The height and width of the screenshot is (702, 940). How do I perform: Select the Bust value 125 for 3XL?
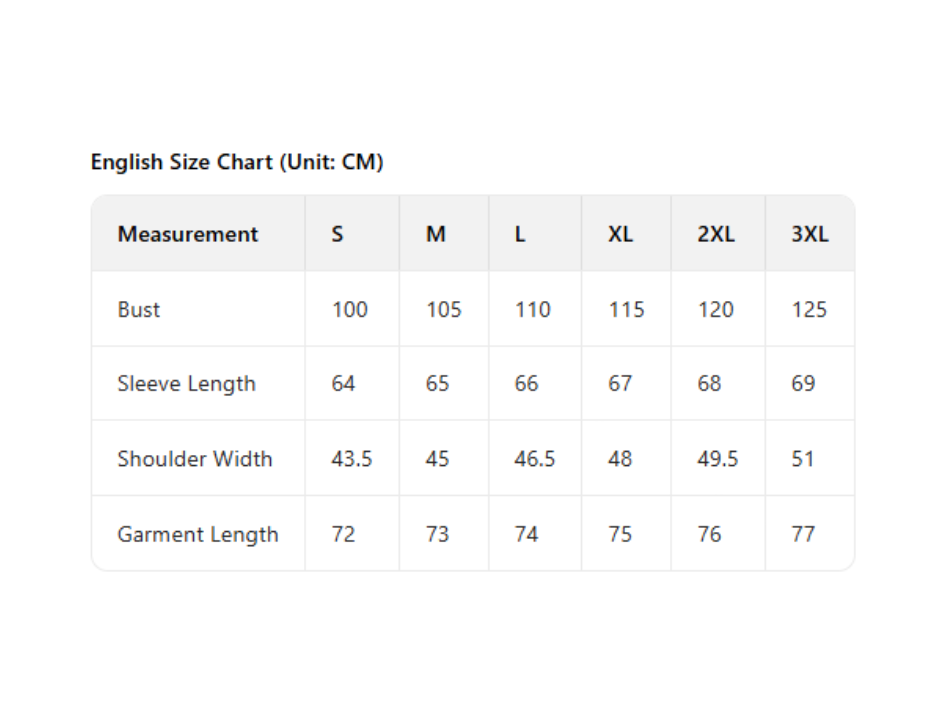809,309
